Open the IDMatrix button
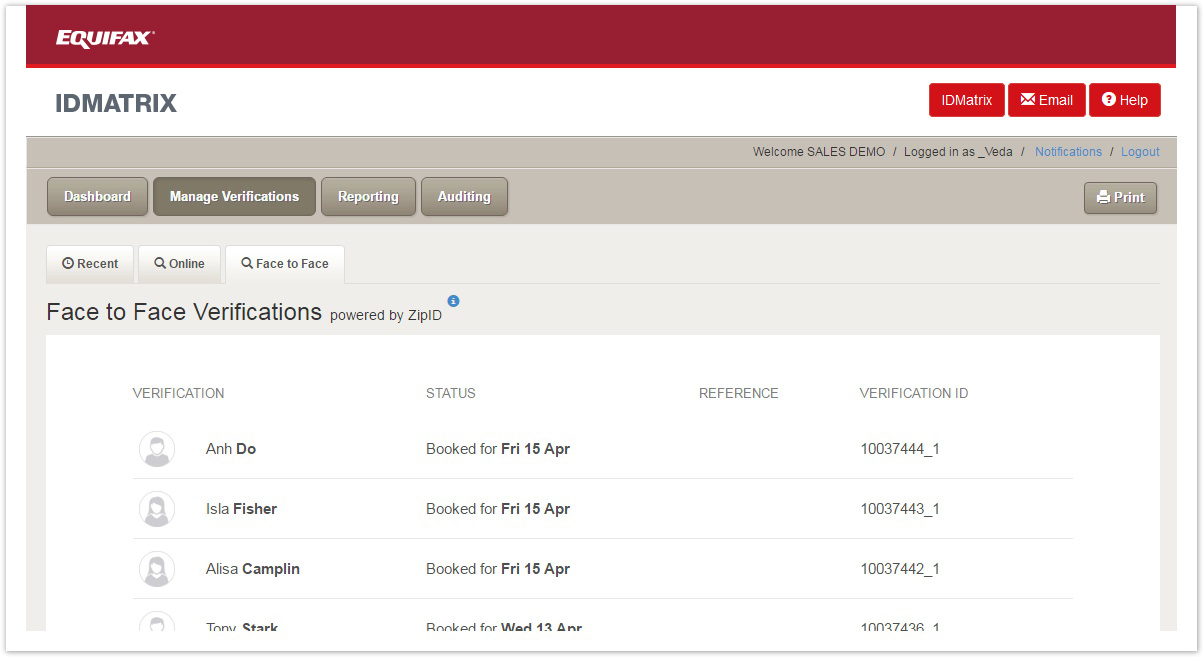Viewport: 1203px width, 657px height. click(967, 100)
